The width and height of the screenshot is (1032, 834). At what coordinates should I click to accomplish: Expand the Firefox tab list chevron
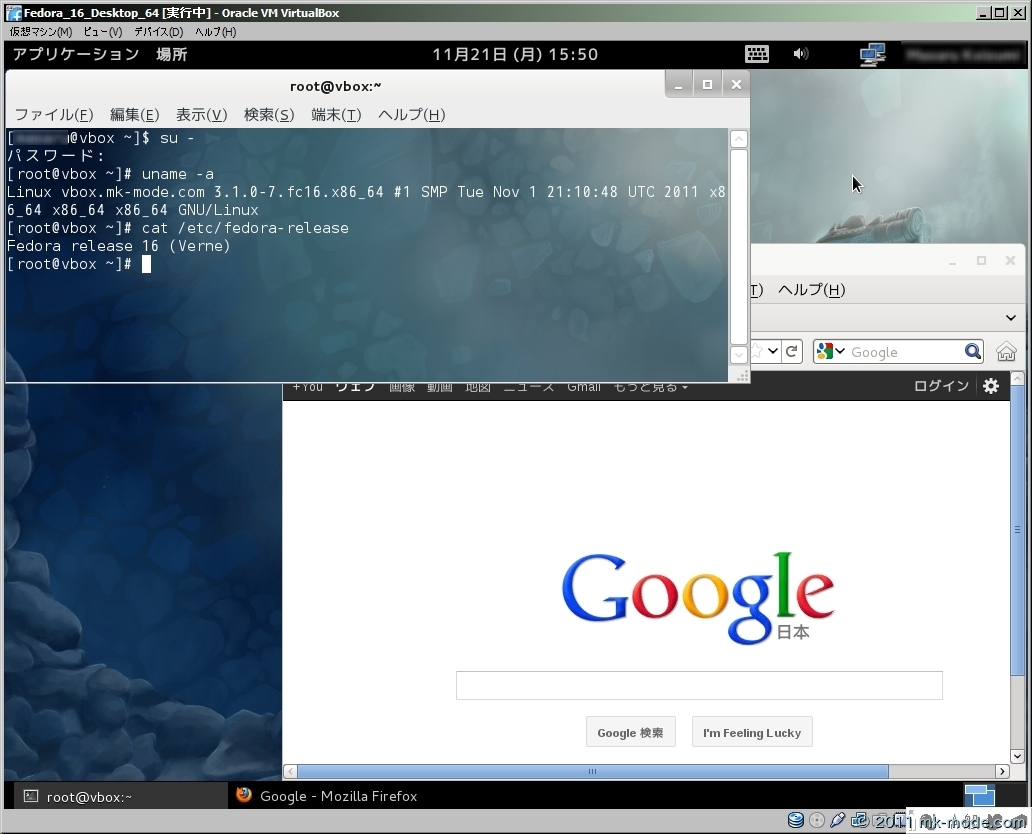pyautogui.click(x=1011, y=318)
